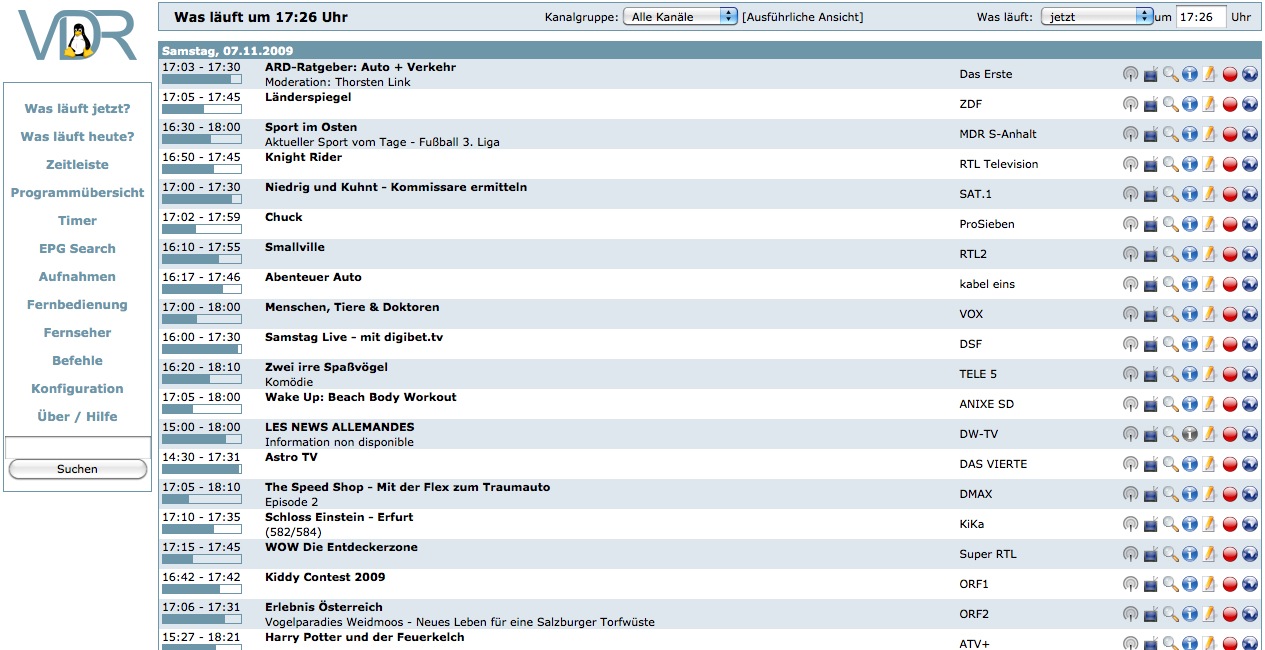Click the date header 'Samstag, 07.11.2009'
Image resolution: width=1265 pixels, height=650 pixels.
click(x=227, y=50)
